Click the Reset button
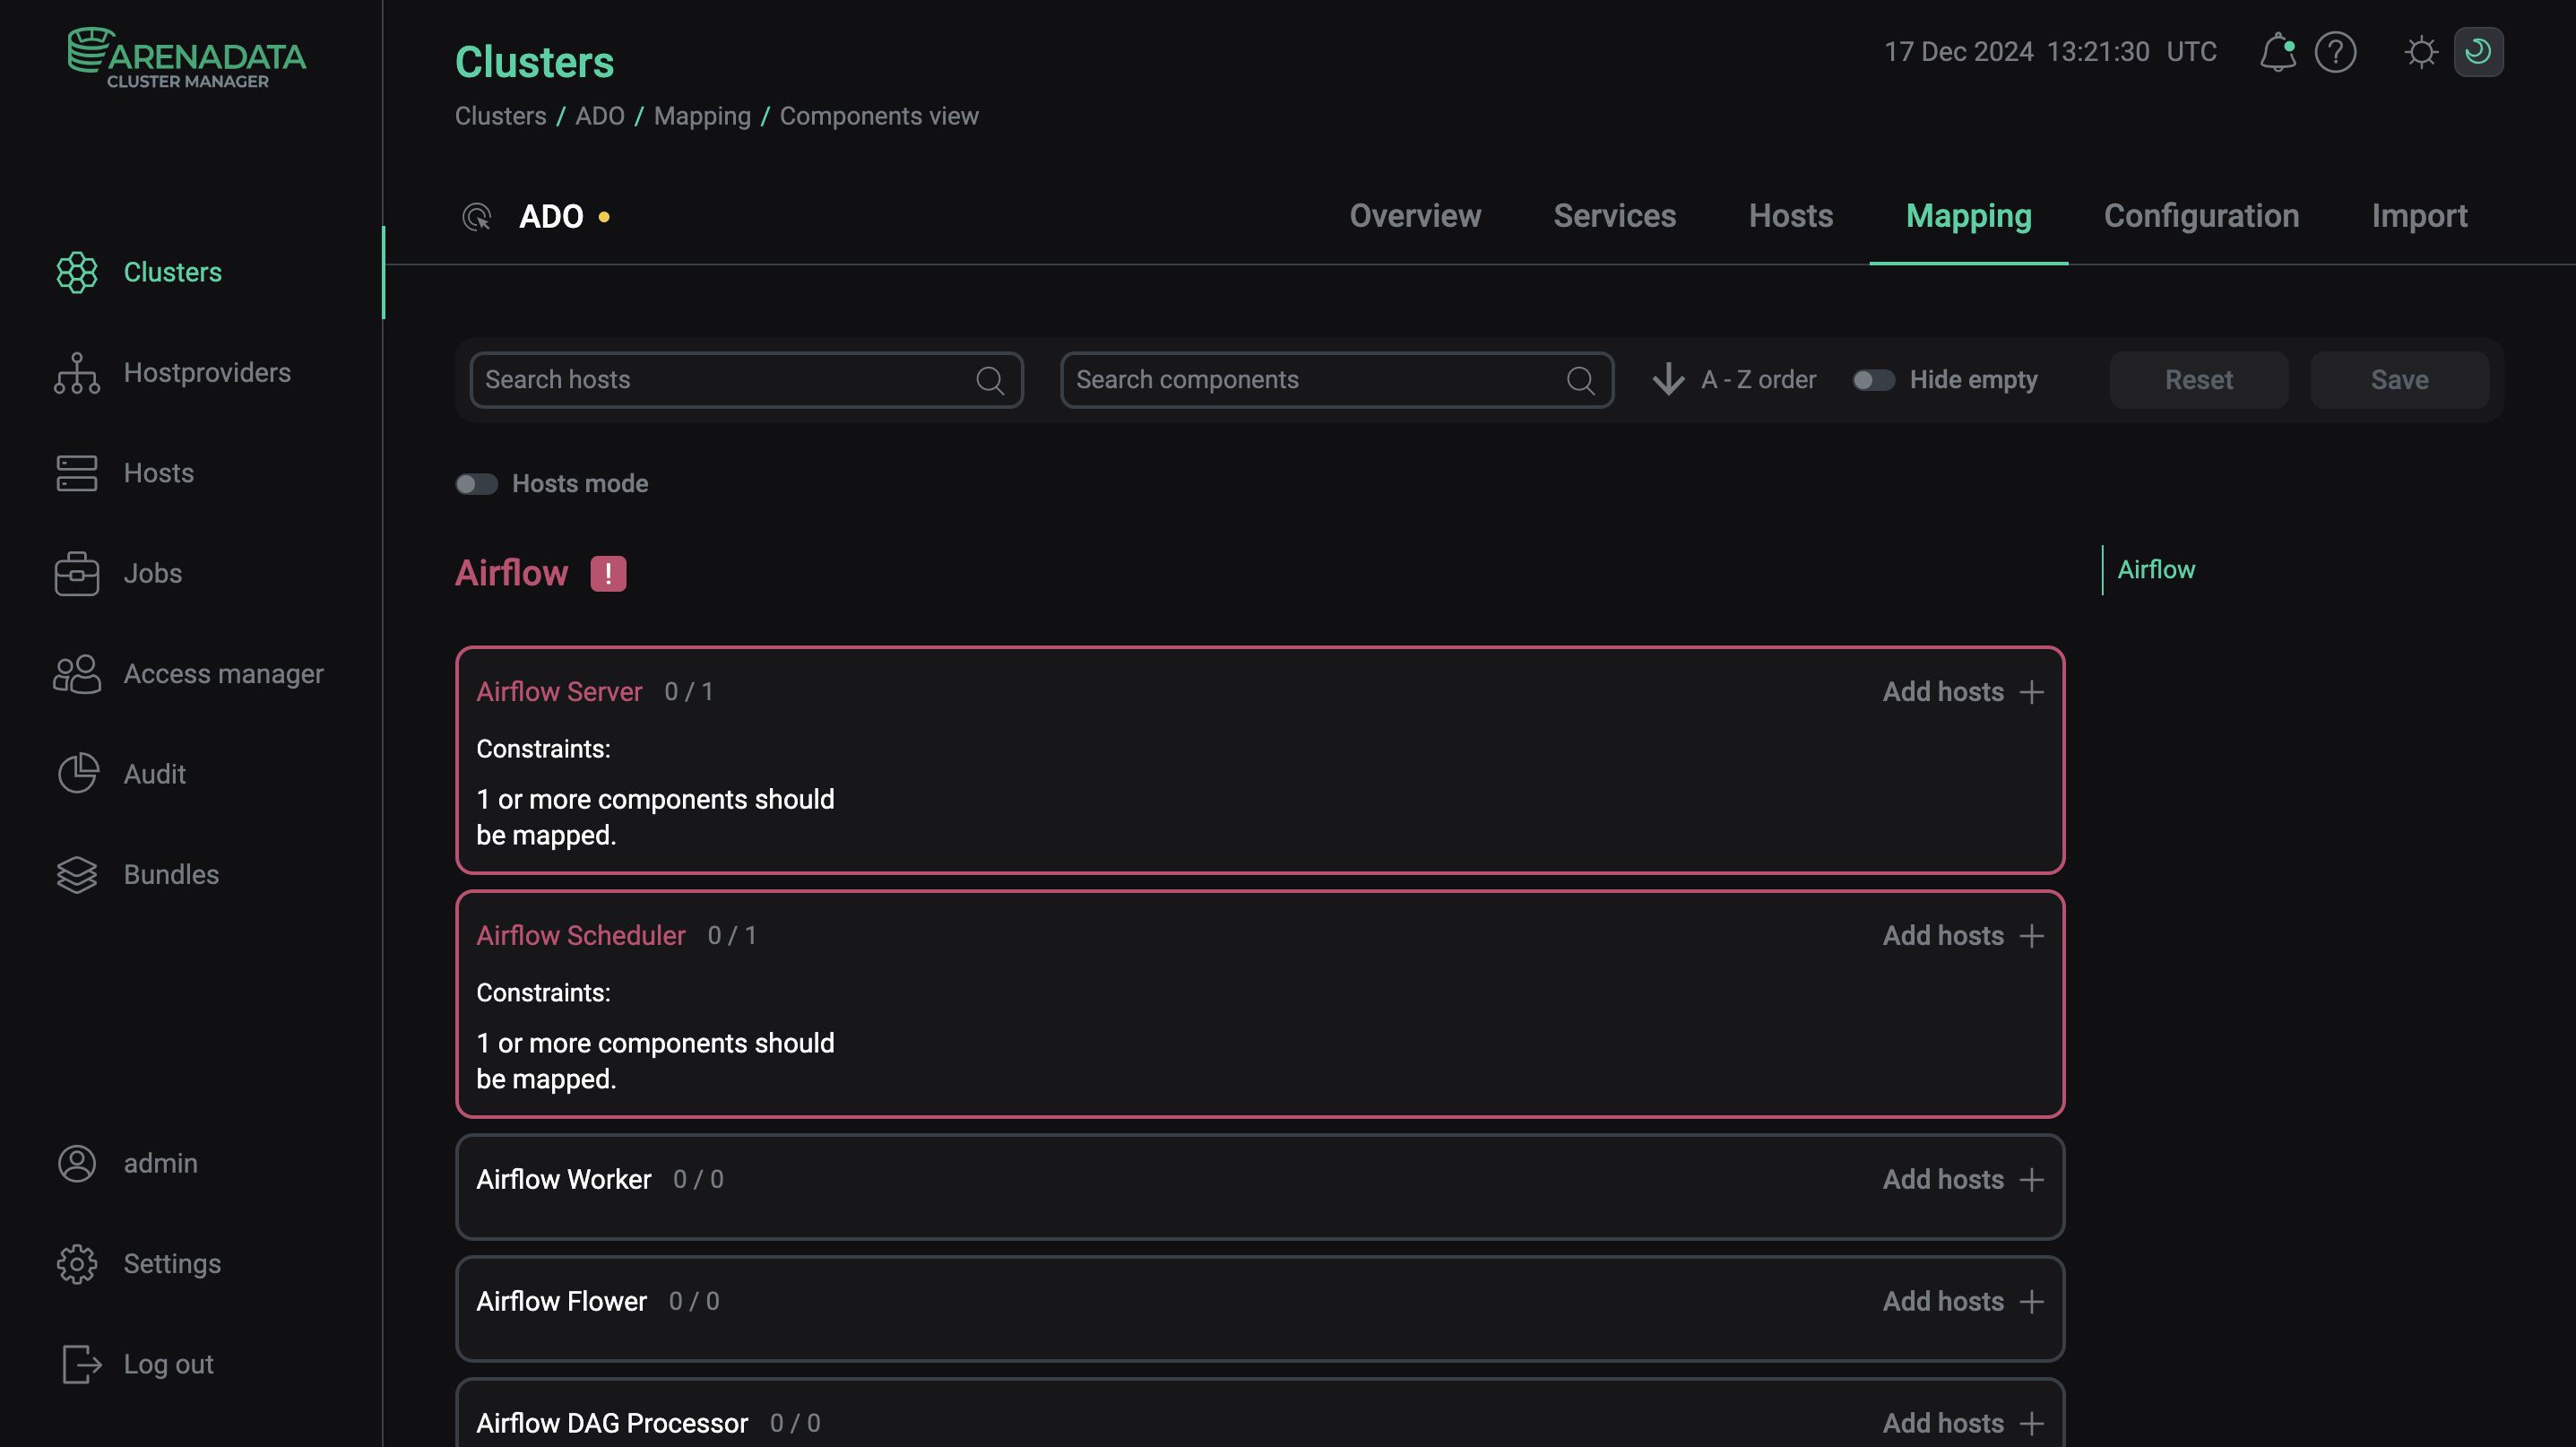The height and width of the screenshot is (1447, 2576). pyautogui.click(x=2199, y=380)
